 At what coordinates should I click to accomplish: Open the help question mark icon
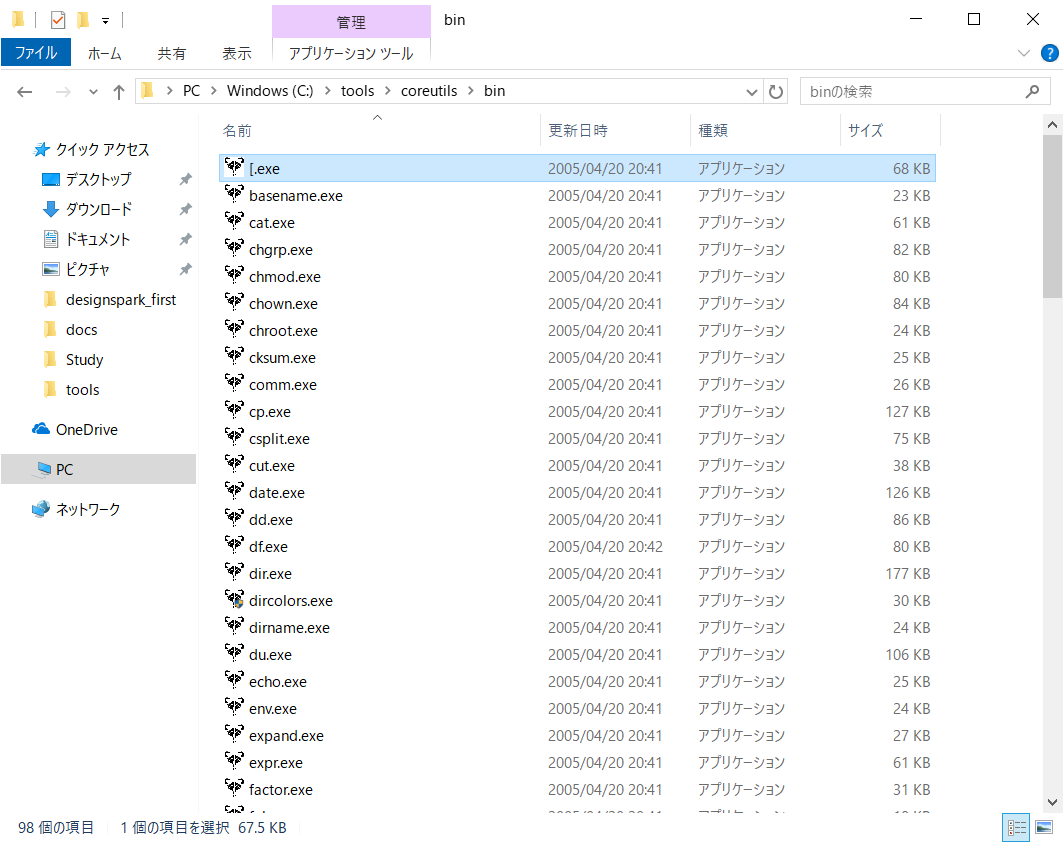[1049, 53]
